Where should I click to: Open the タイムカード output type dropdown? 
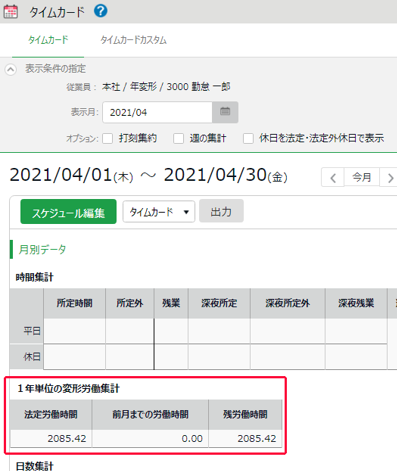[159, 212]
